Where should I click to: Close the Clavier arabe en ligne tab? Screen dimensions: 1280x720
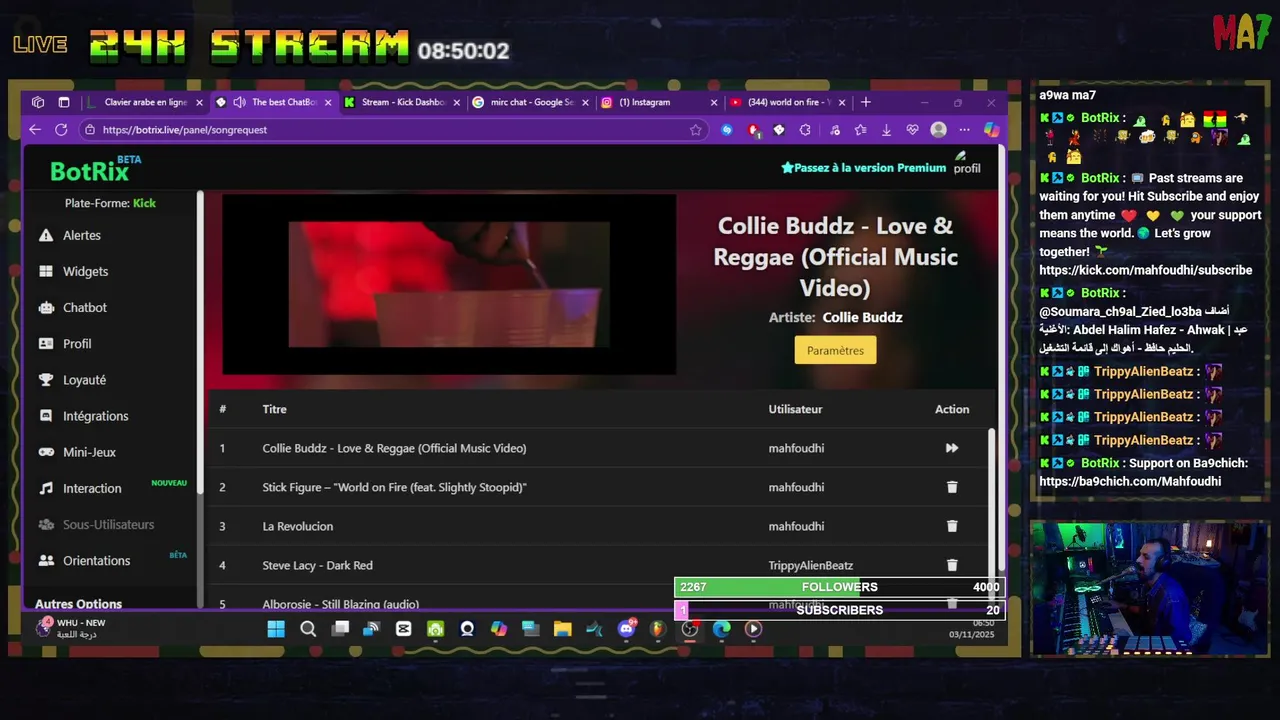[x=199, y=102]
